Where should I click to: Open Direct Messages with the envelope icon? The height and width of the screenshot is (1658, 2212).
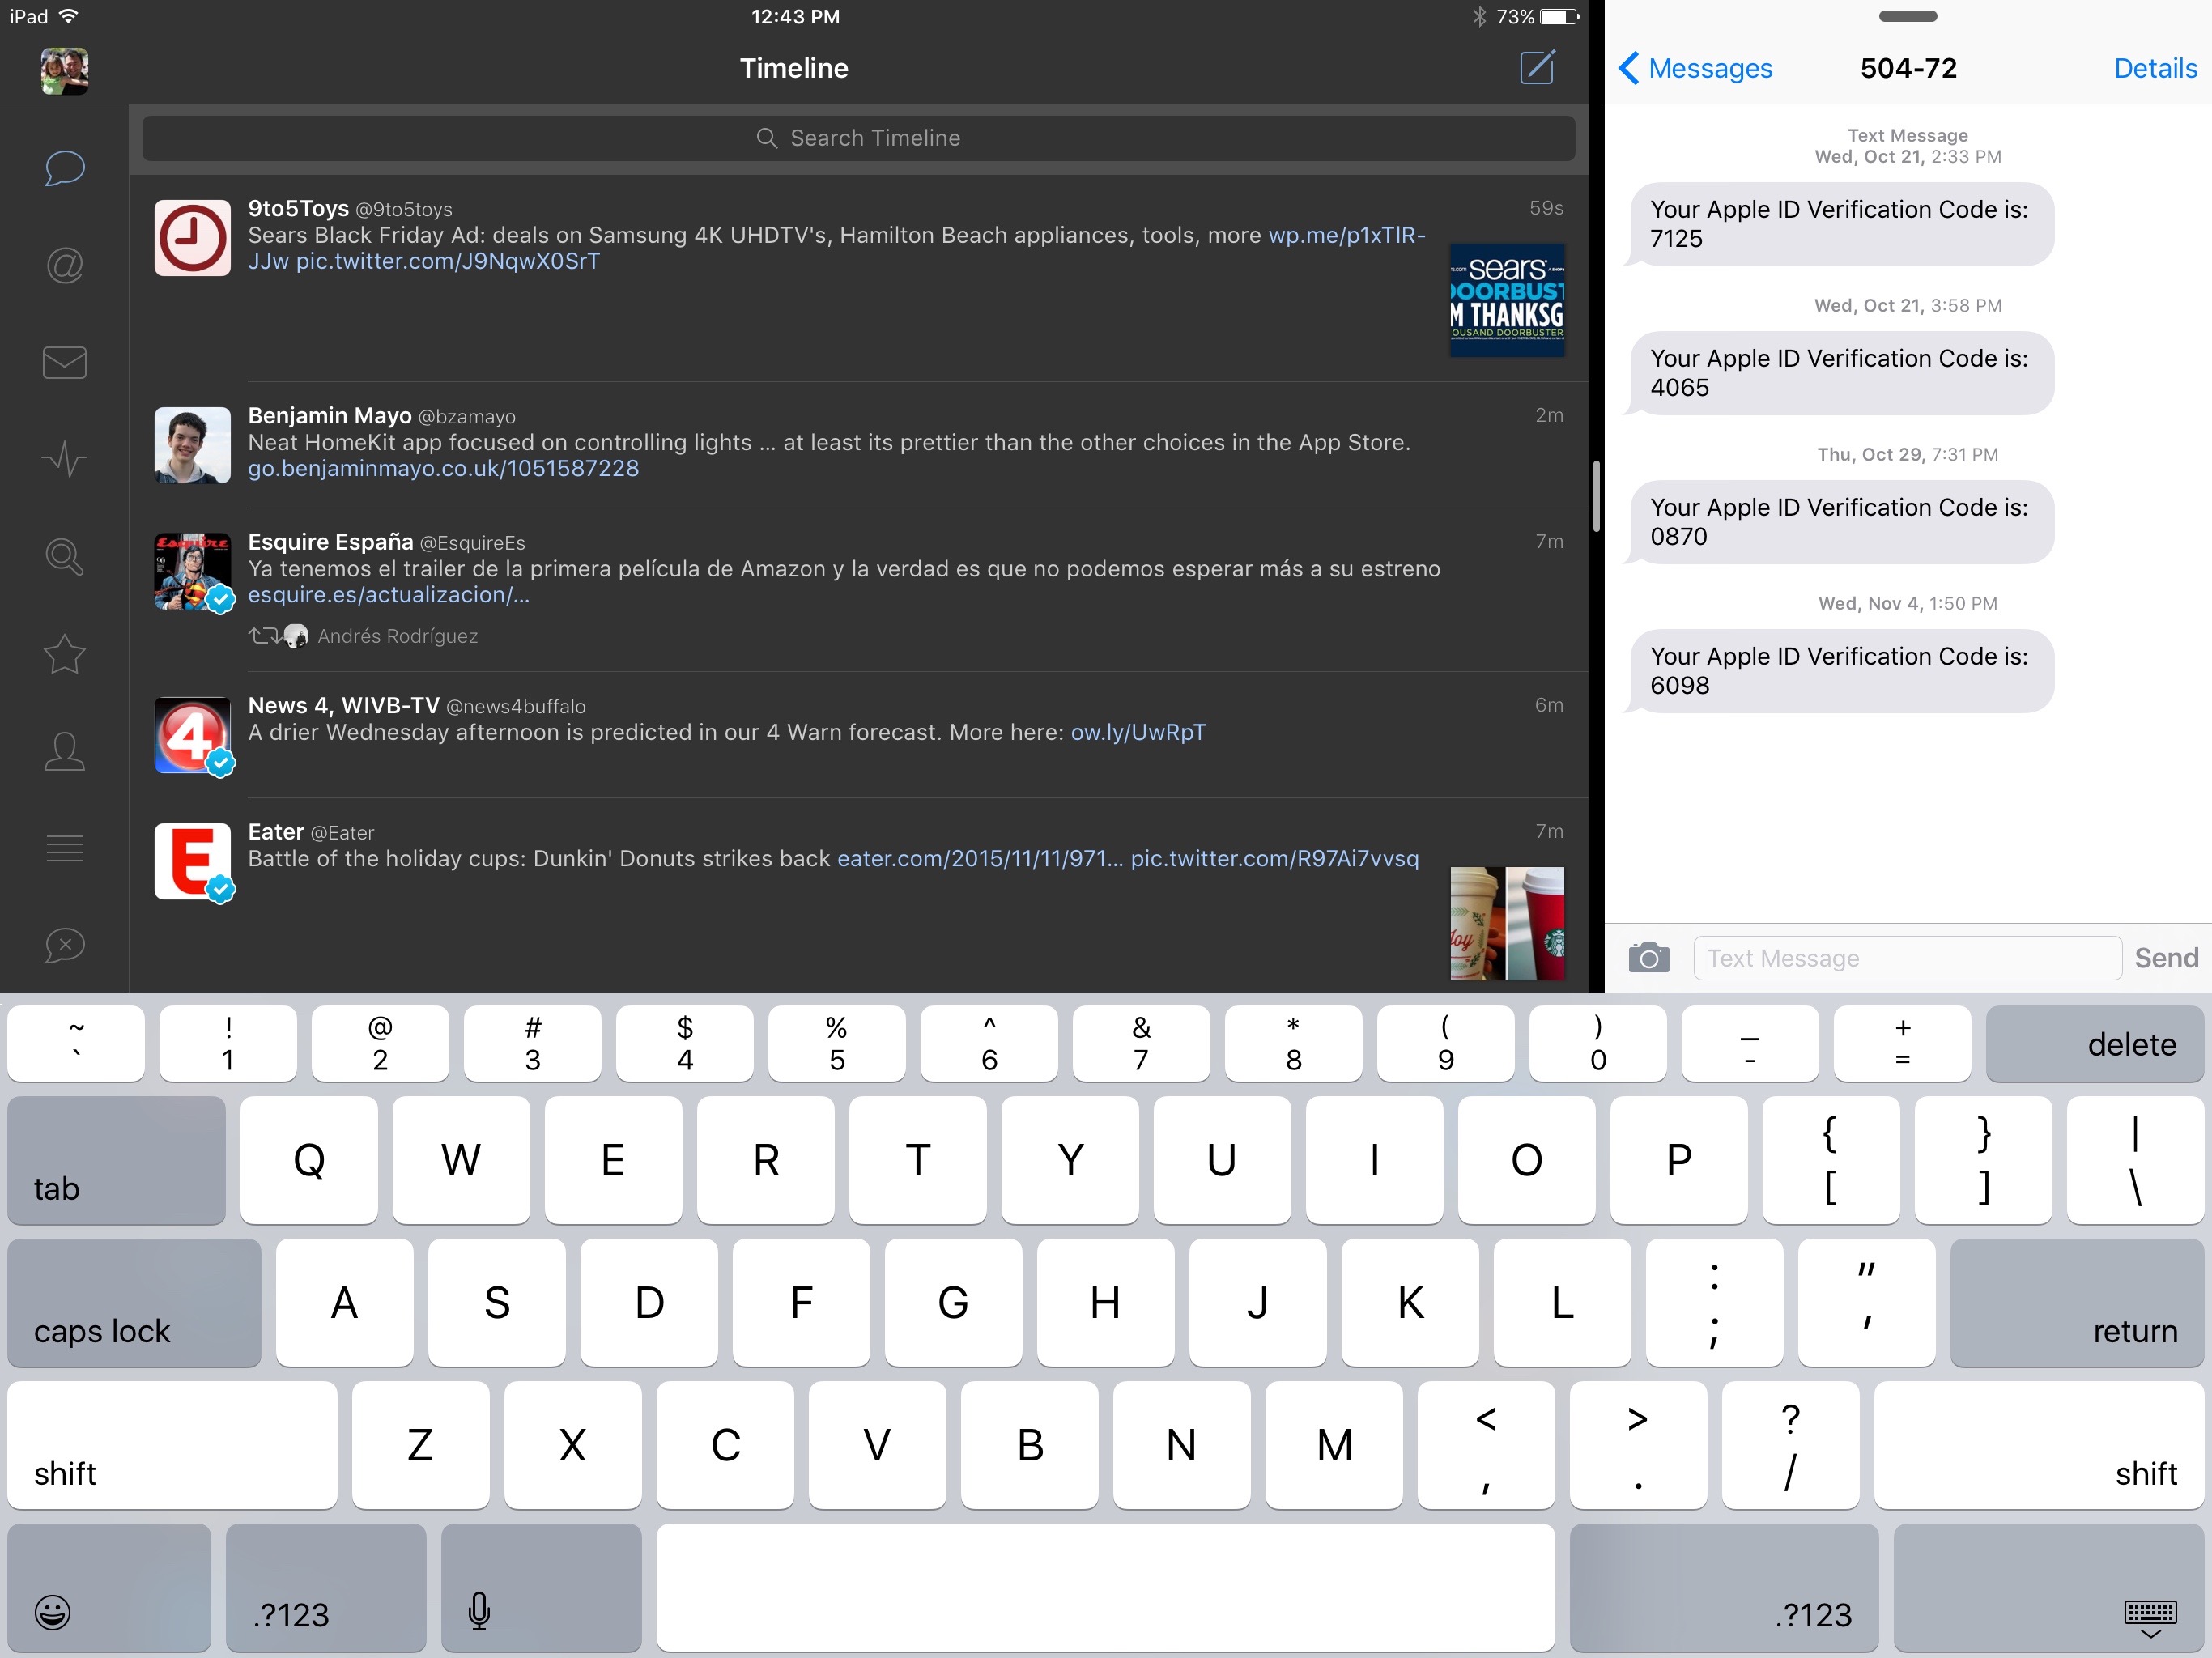click(63, 362)
